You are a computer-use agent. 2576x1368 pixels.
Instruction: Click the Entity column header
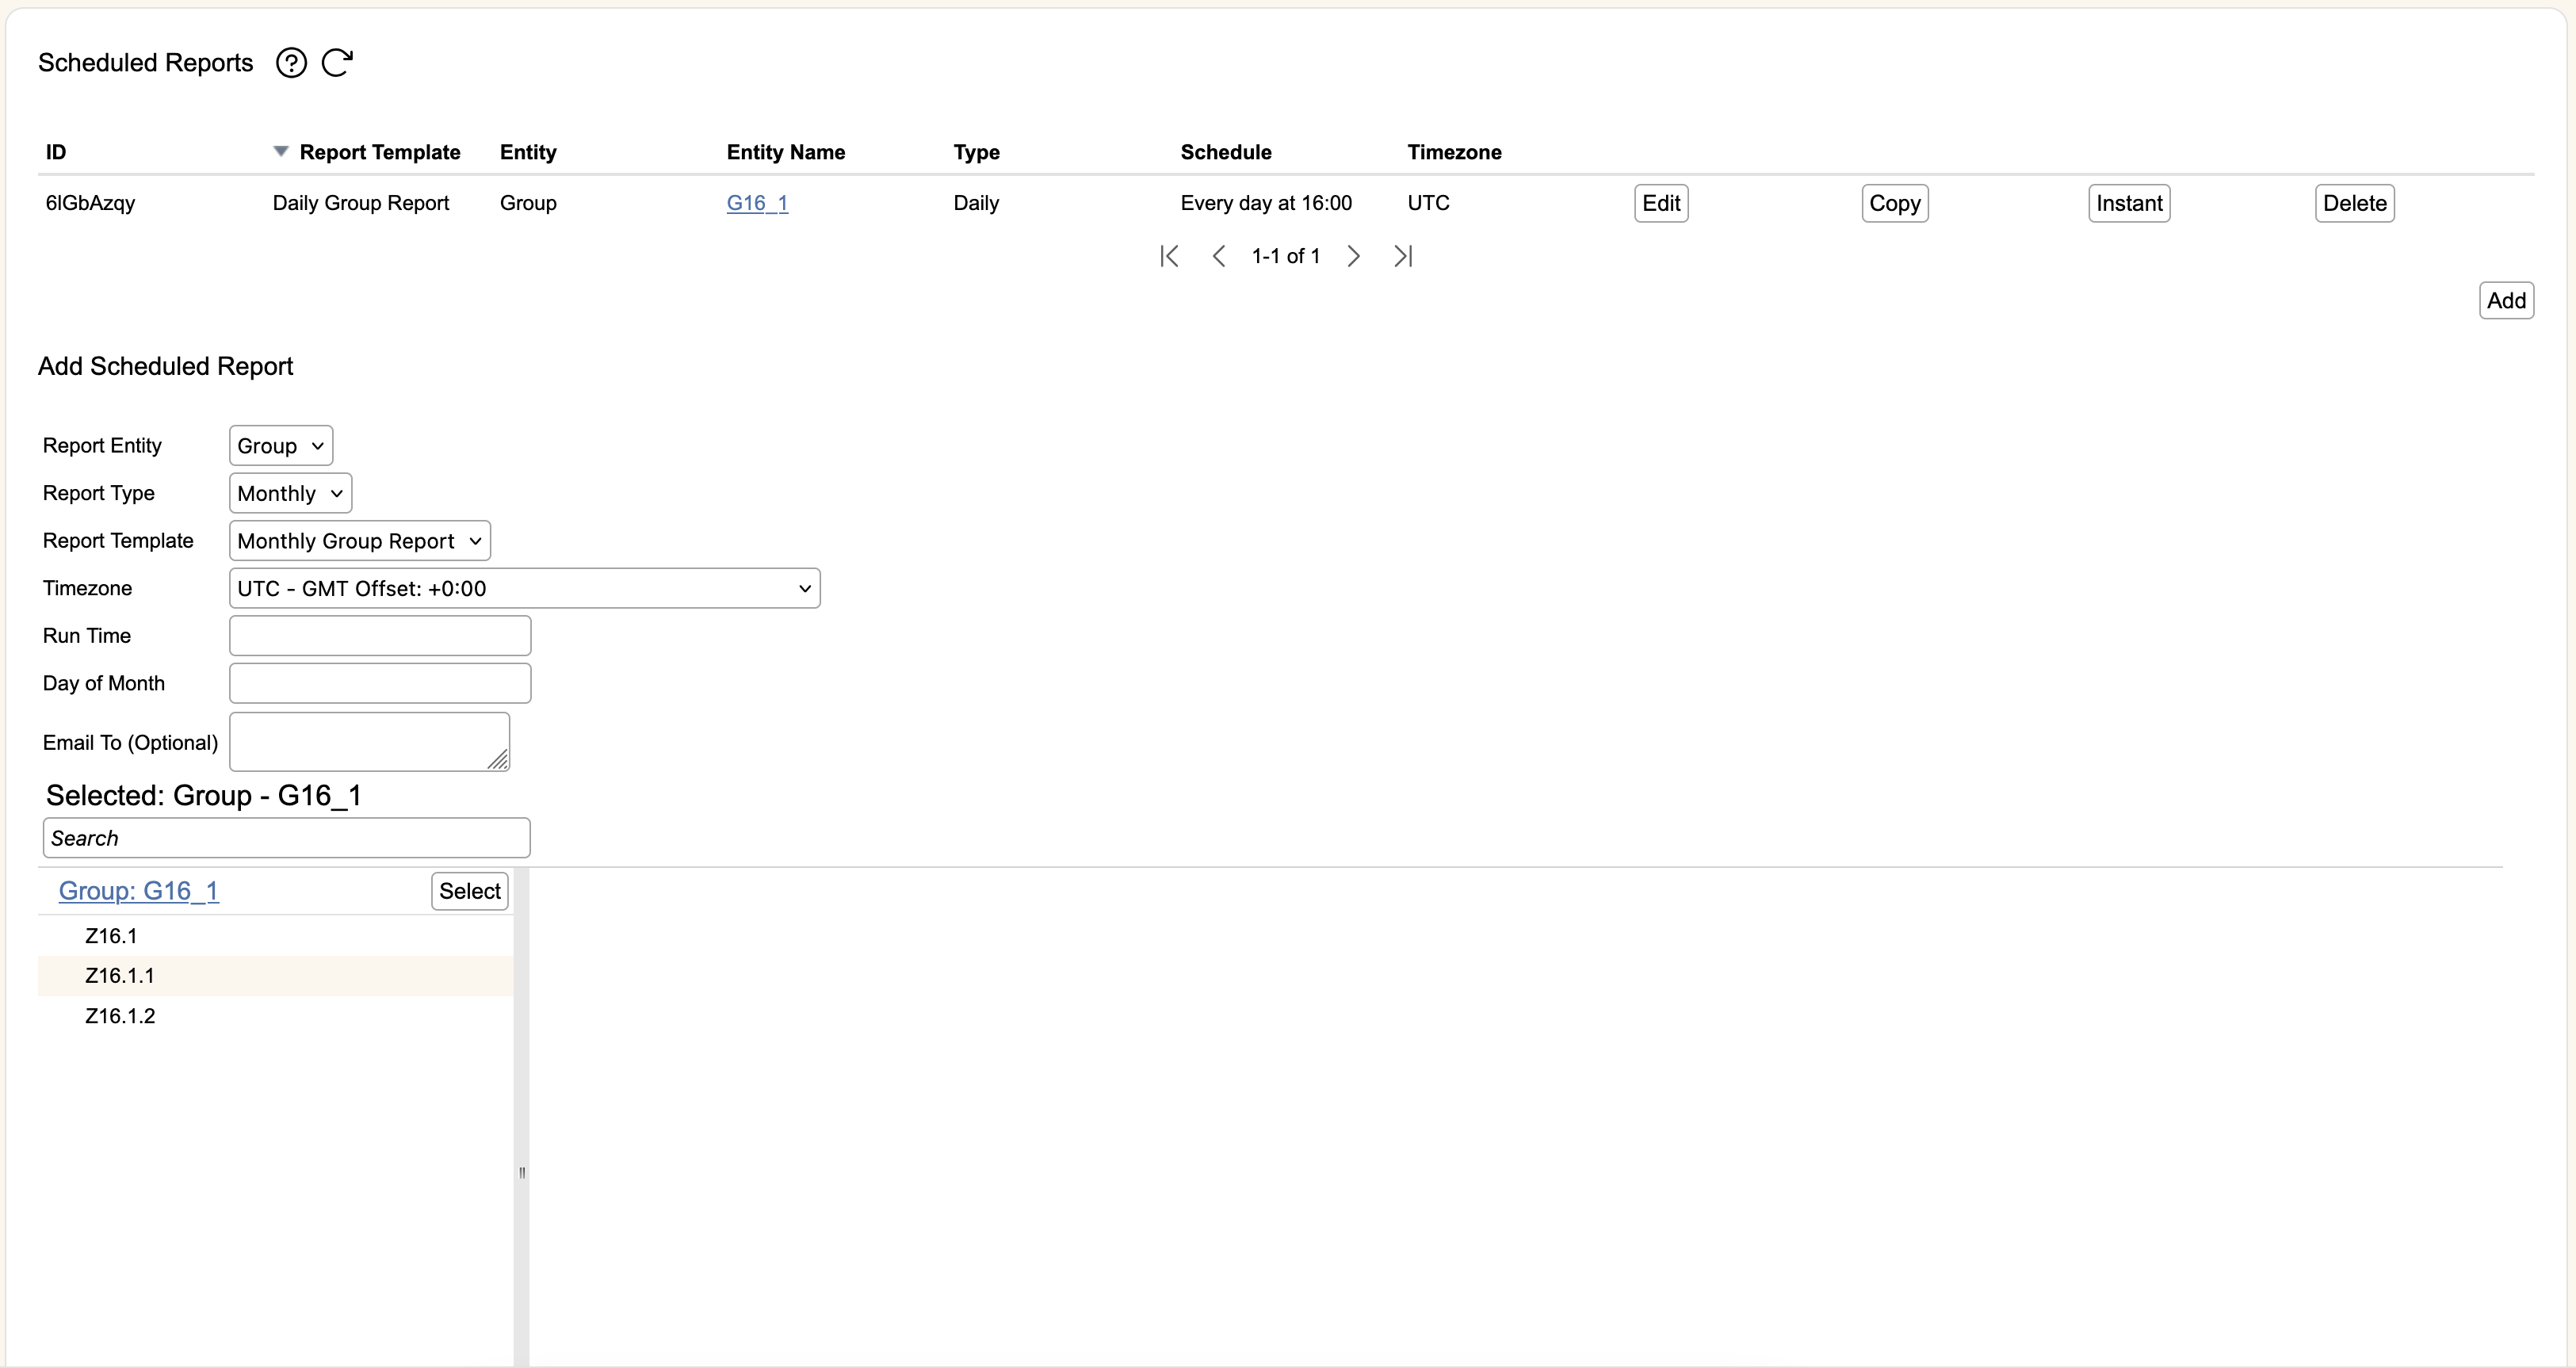[x=528, y=152]
